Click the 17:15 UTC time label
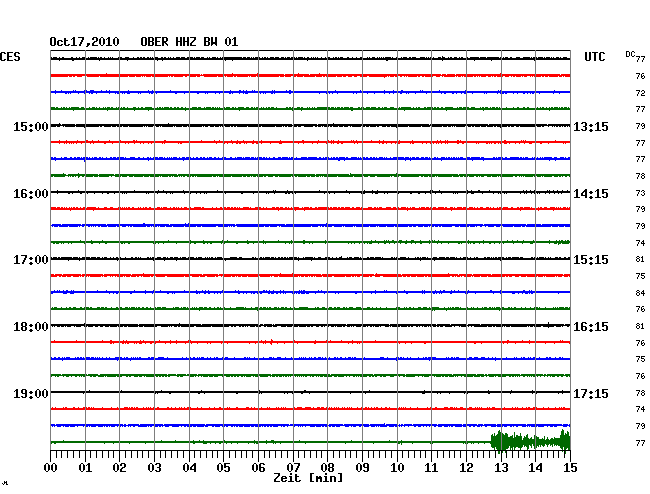Screen dimensions: 650x494 (591, 393)
